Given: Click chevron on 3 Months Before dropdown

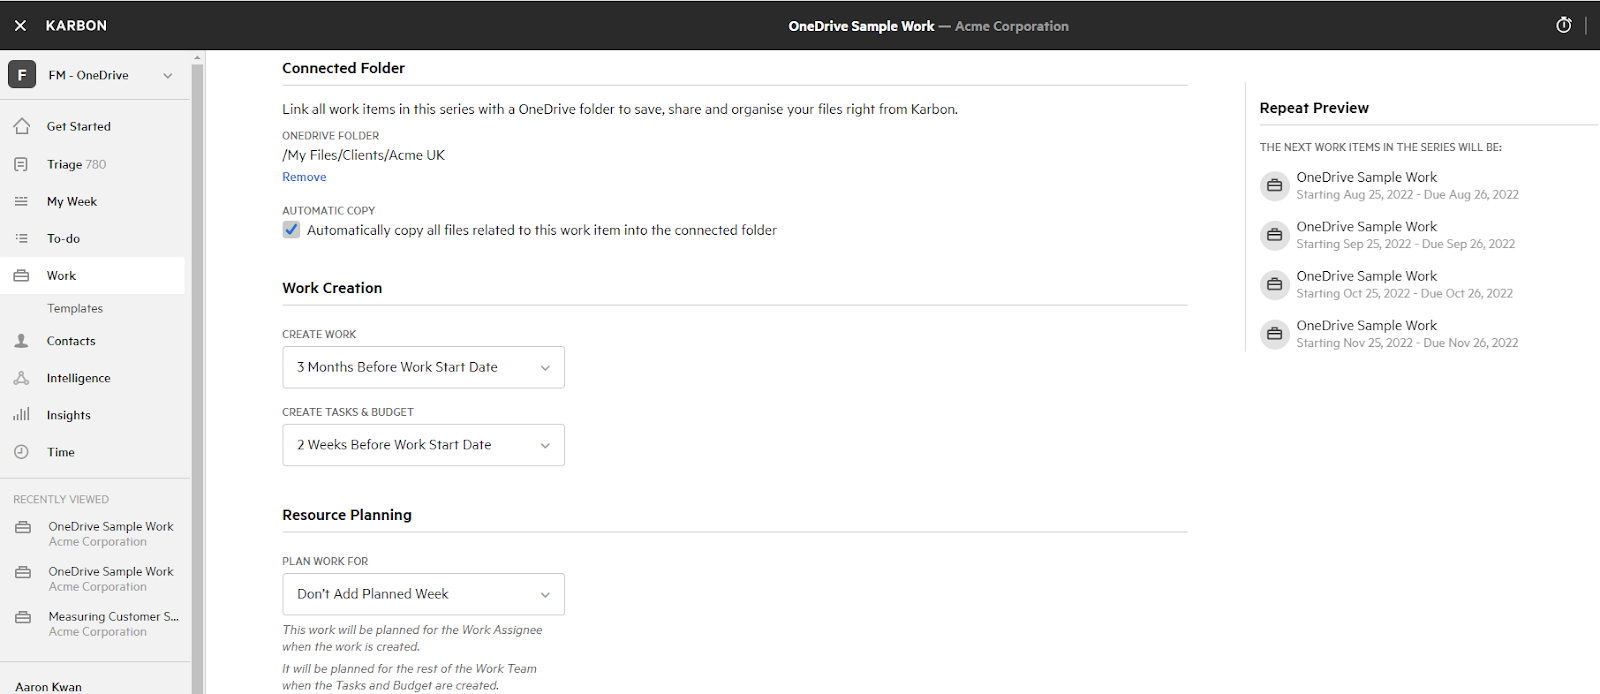Looking at the screenshot, I should [545, 368].
